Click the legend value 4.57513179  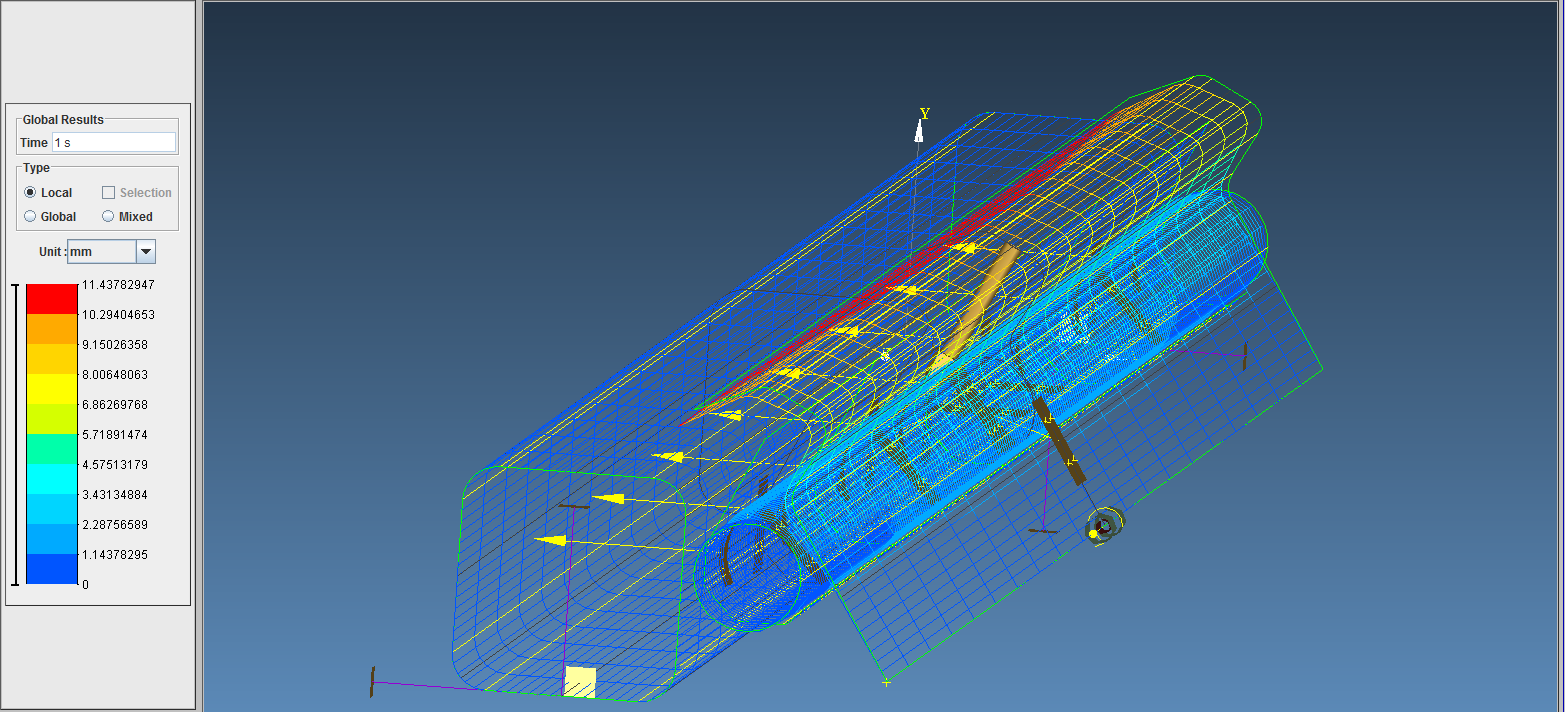[115, 465]
